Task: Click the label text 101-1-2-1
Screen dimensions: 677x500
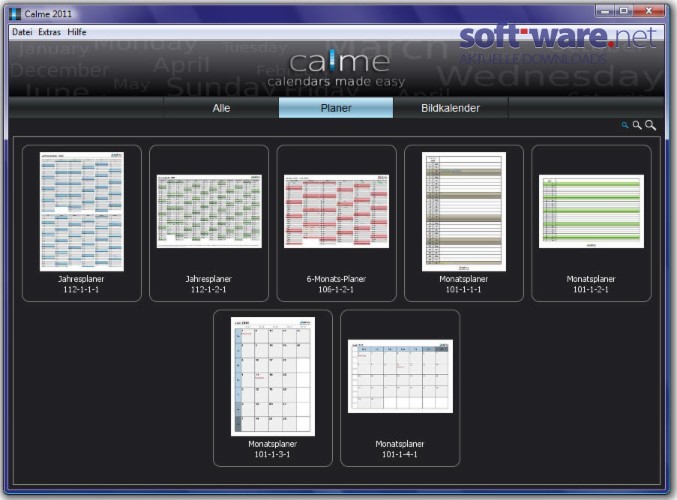Action: click(591, 289)
